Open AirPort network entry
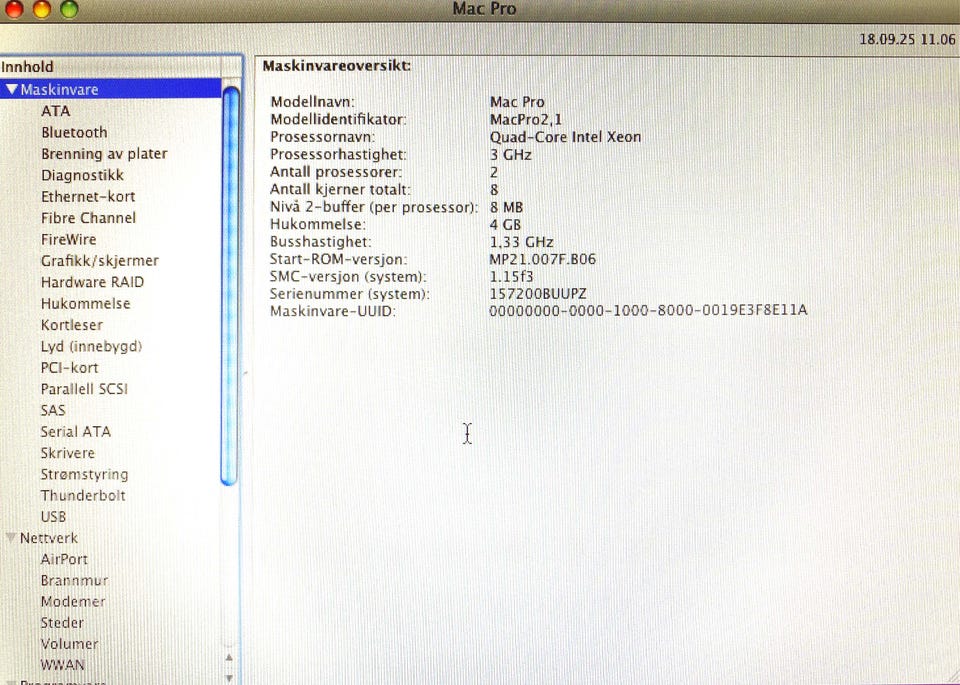 coord(64,559)
